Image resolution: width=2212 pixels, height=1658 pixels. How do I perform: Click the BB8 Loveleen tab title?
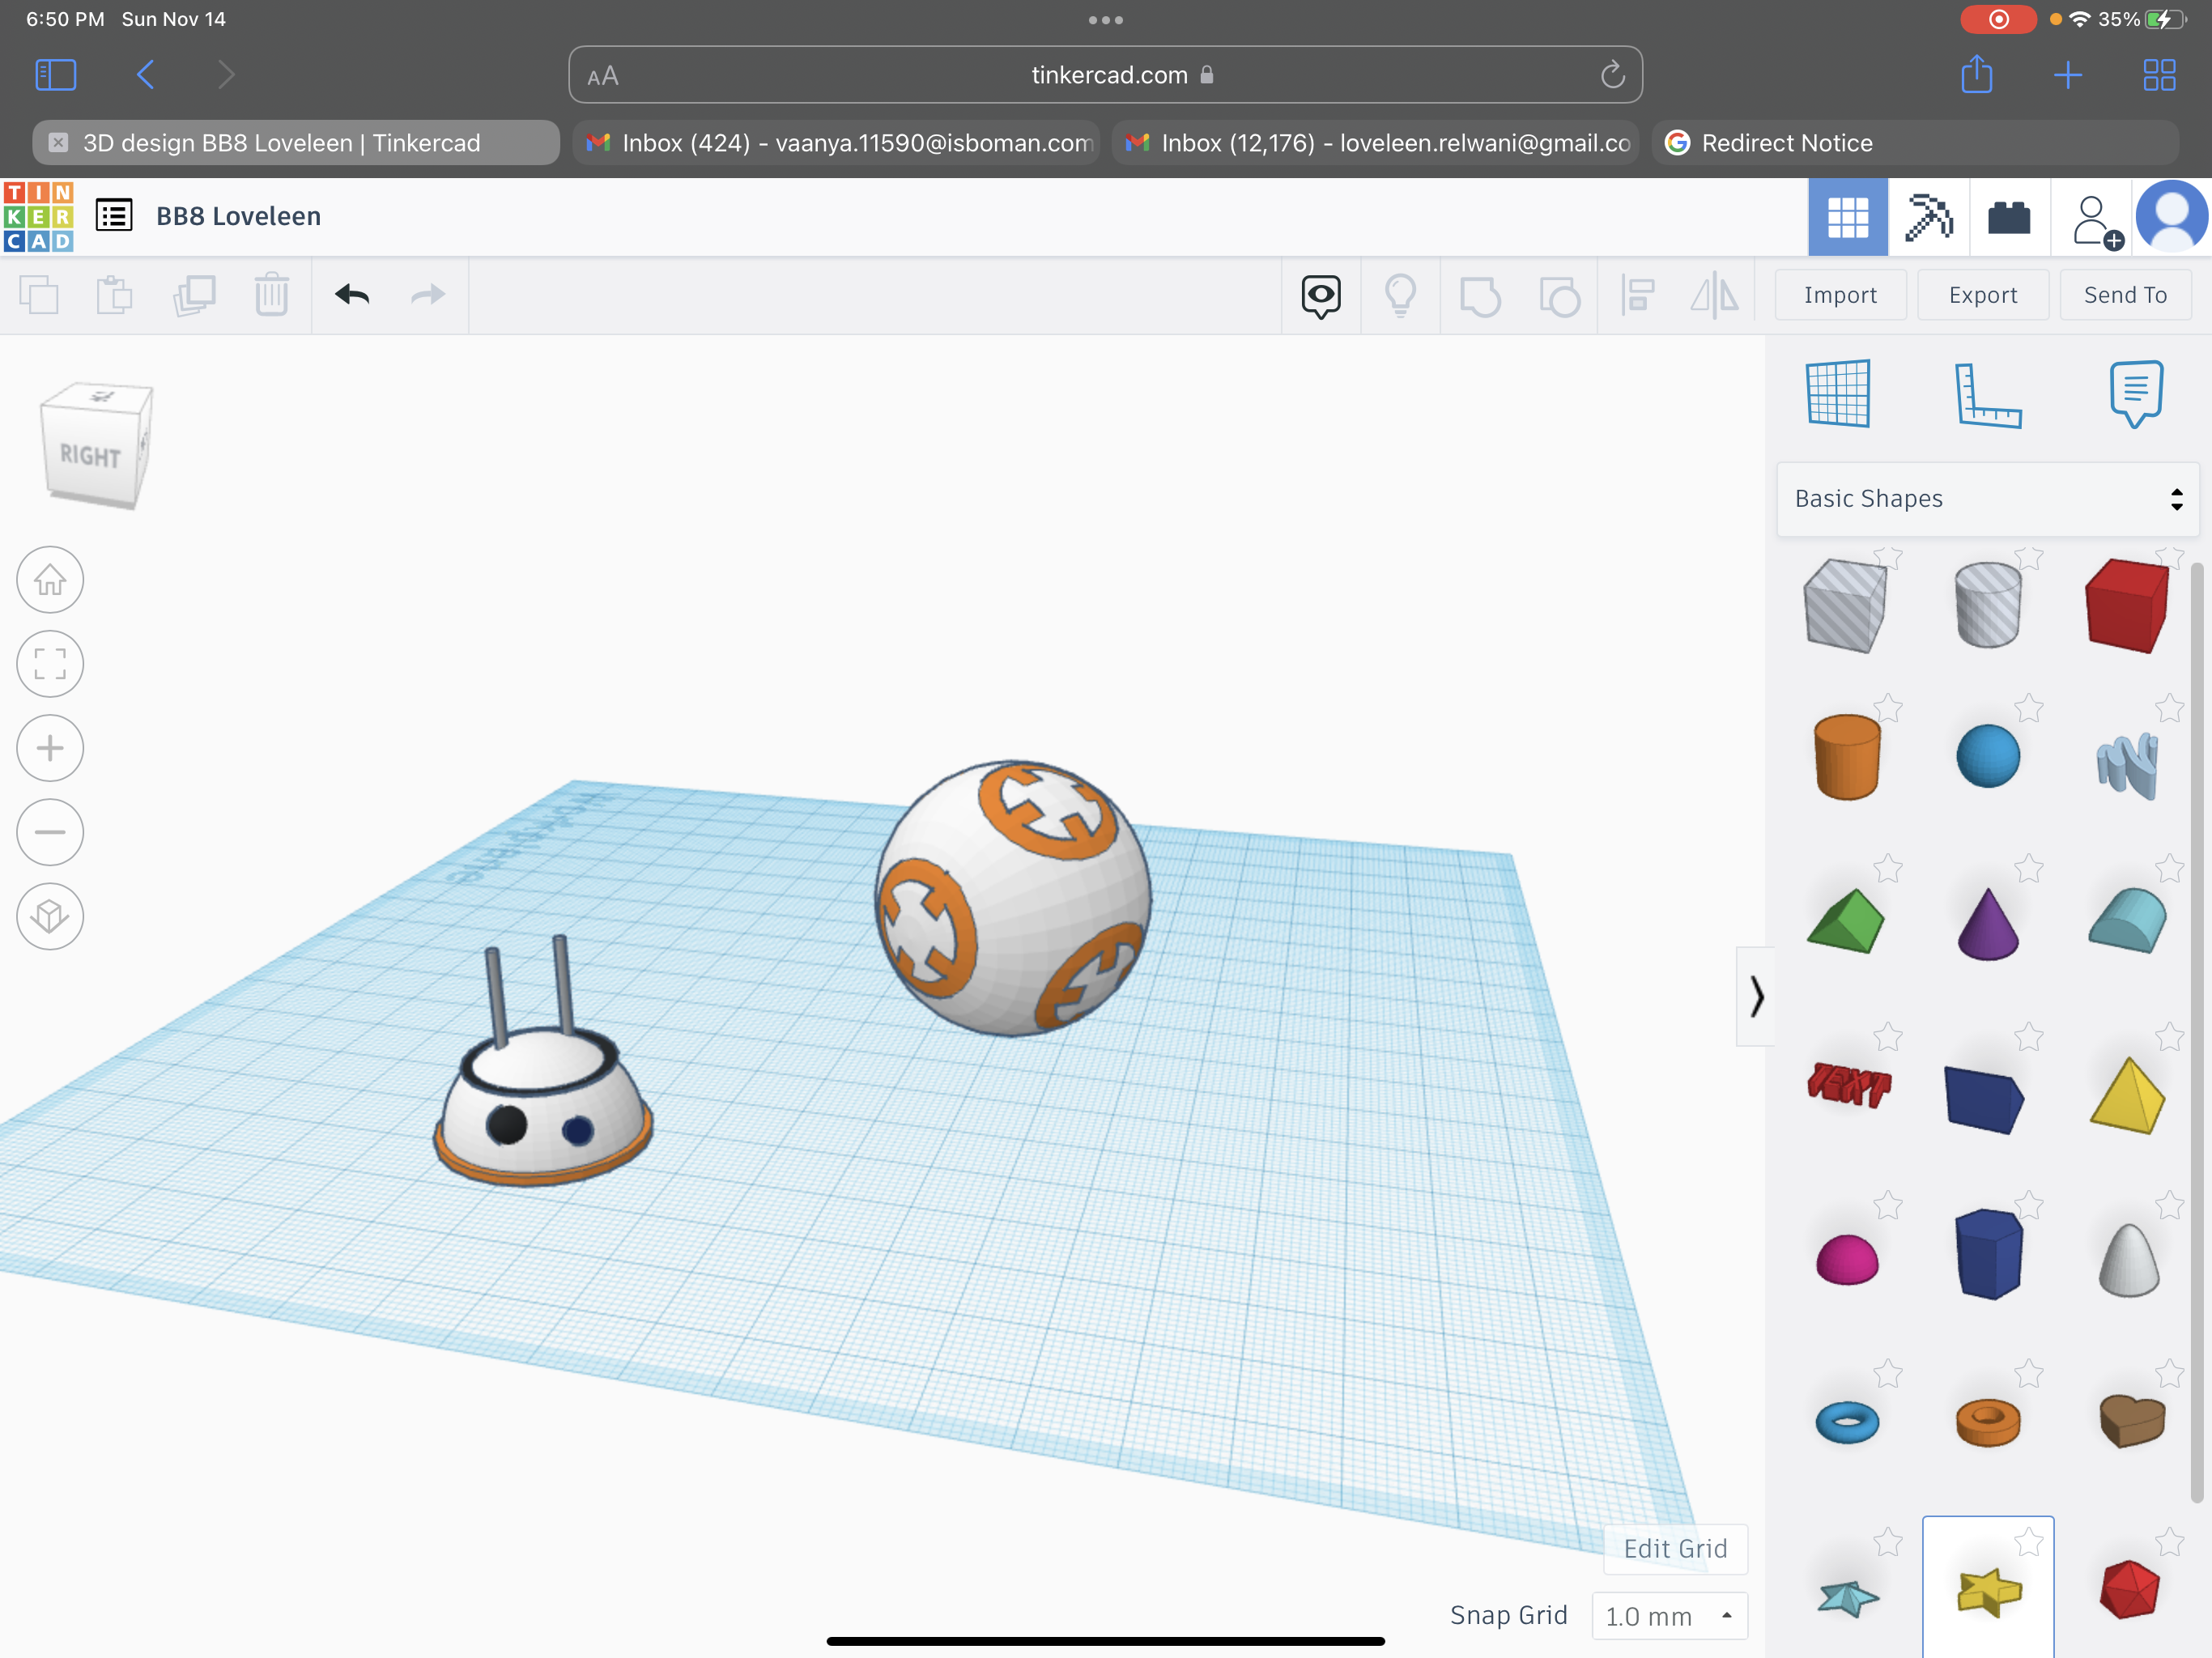(x=284, y=142)
